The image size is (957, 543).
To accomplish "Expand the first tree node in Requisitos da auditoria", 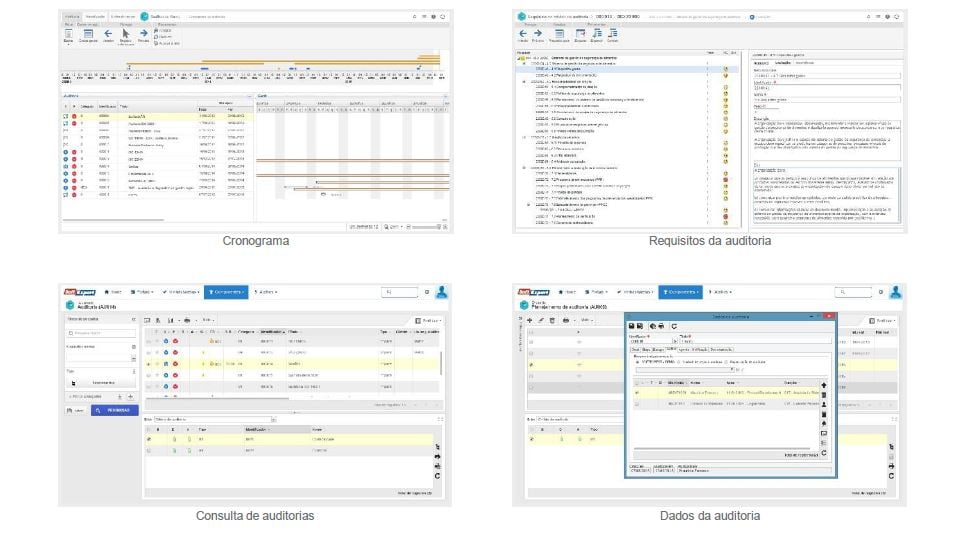I will pos(519,60).
